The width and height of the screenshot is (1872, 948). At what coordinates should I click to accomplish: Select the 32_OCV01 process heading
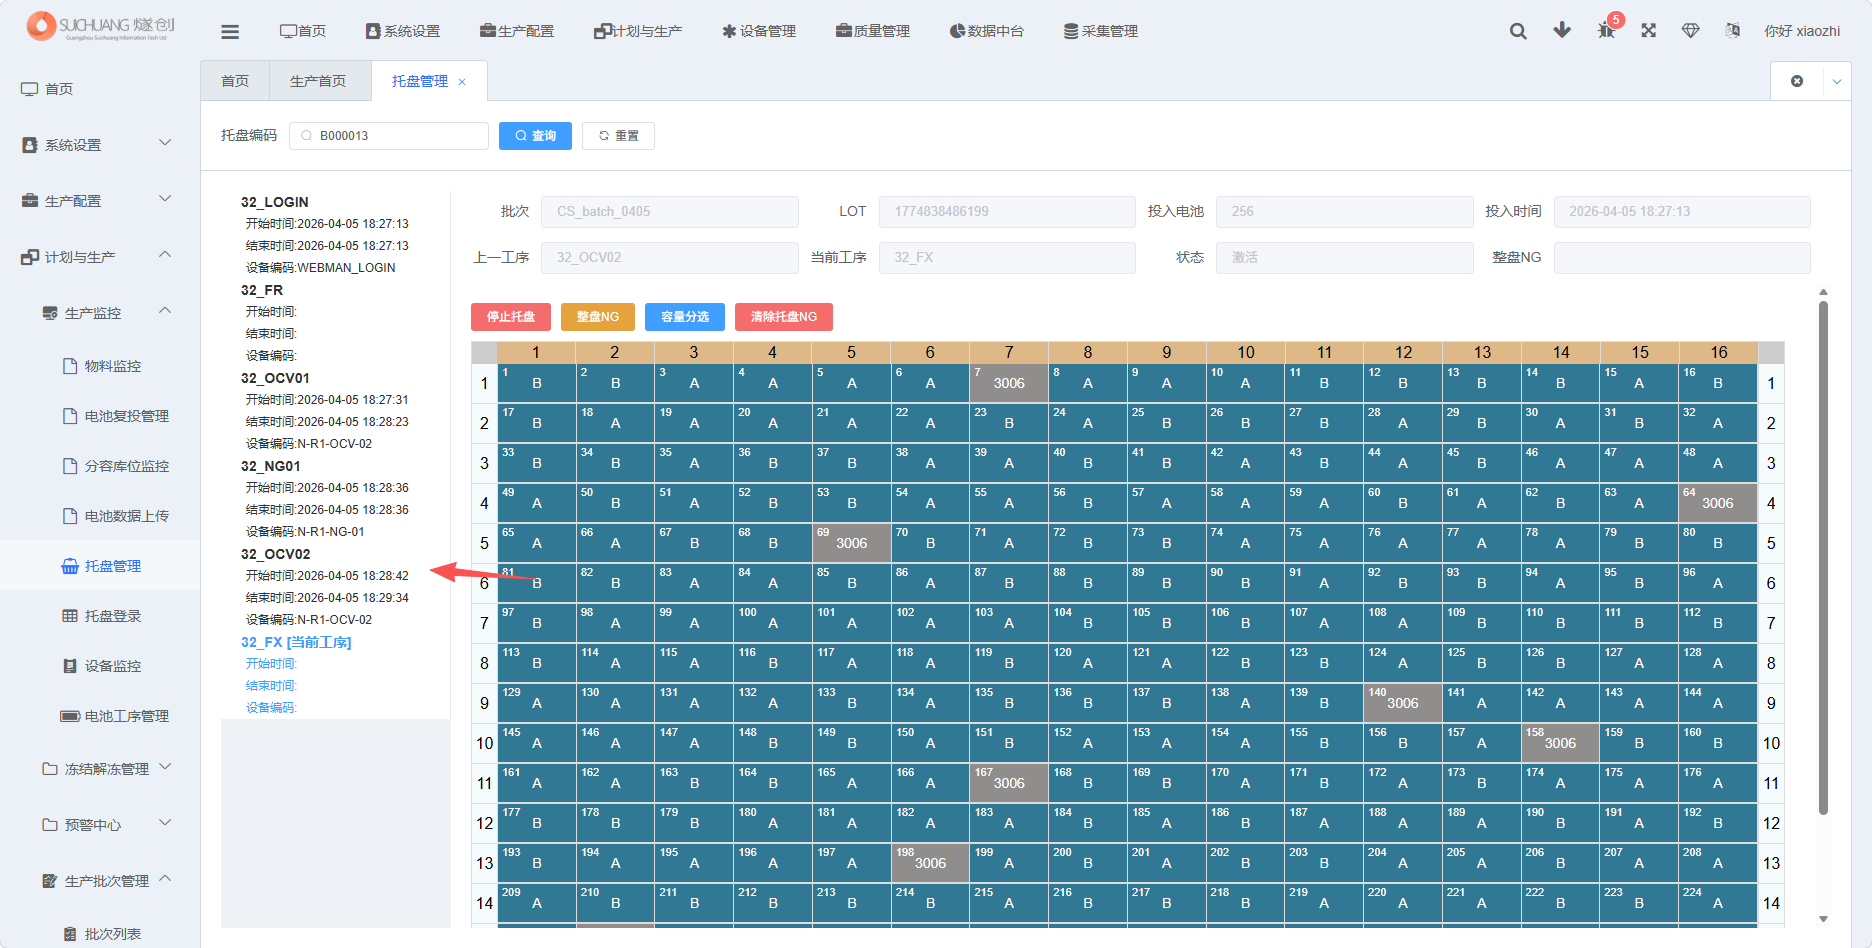(276, 378)
